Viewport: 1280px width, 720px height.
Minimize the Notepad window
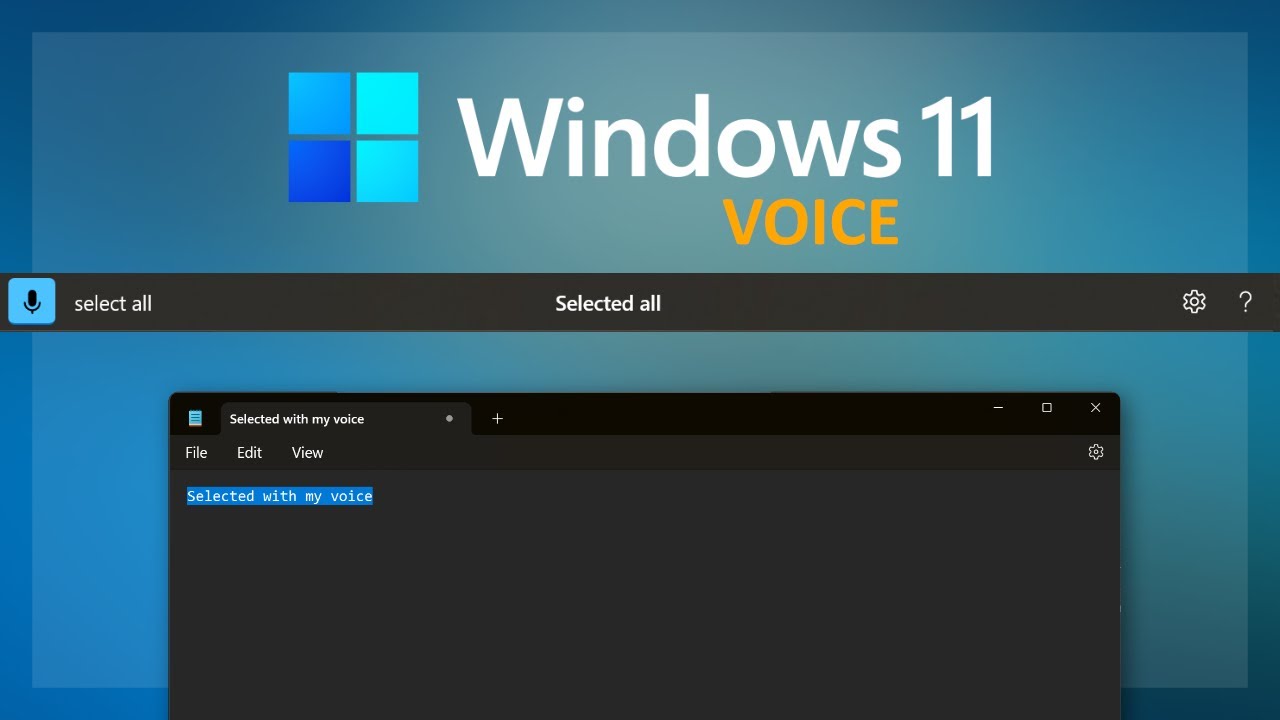(x=998, y=408)
